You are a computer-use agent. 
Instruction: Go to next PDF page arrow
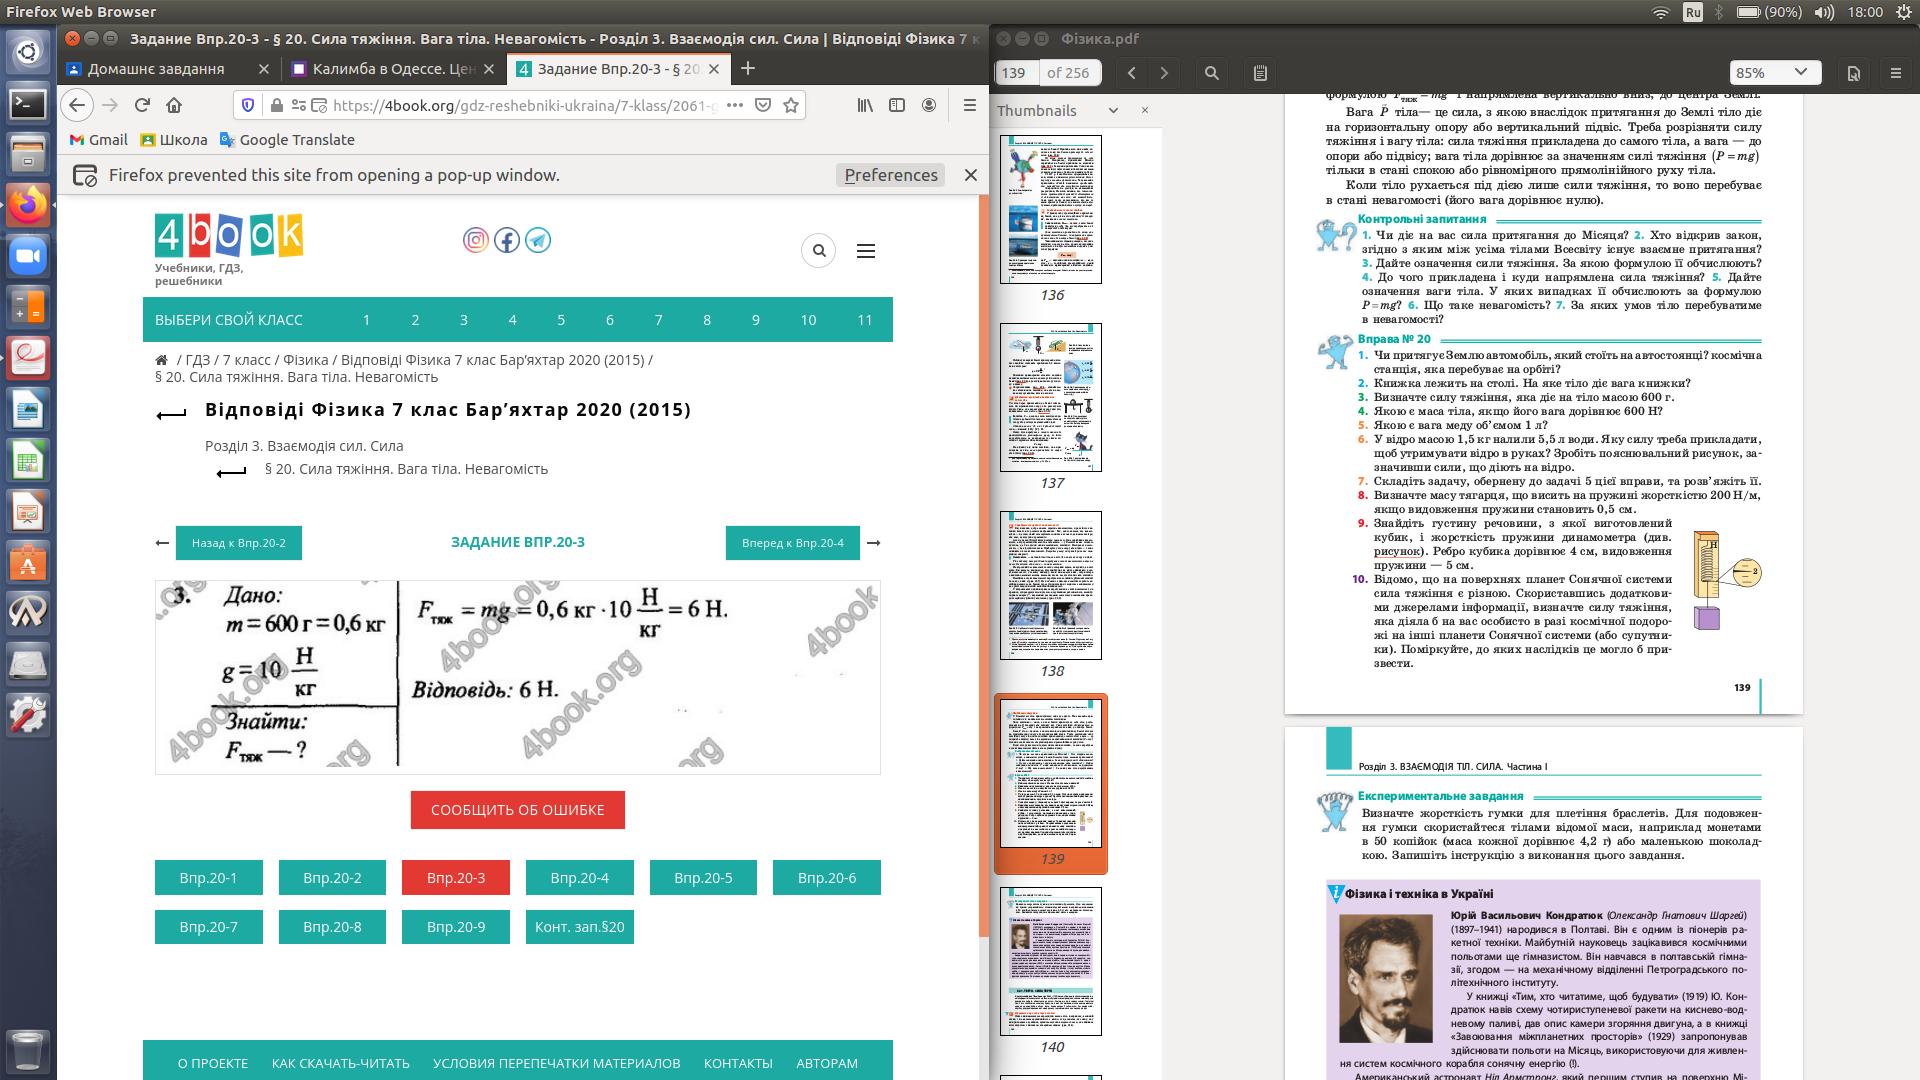1164,73
